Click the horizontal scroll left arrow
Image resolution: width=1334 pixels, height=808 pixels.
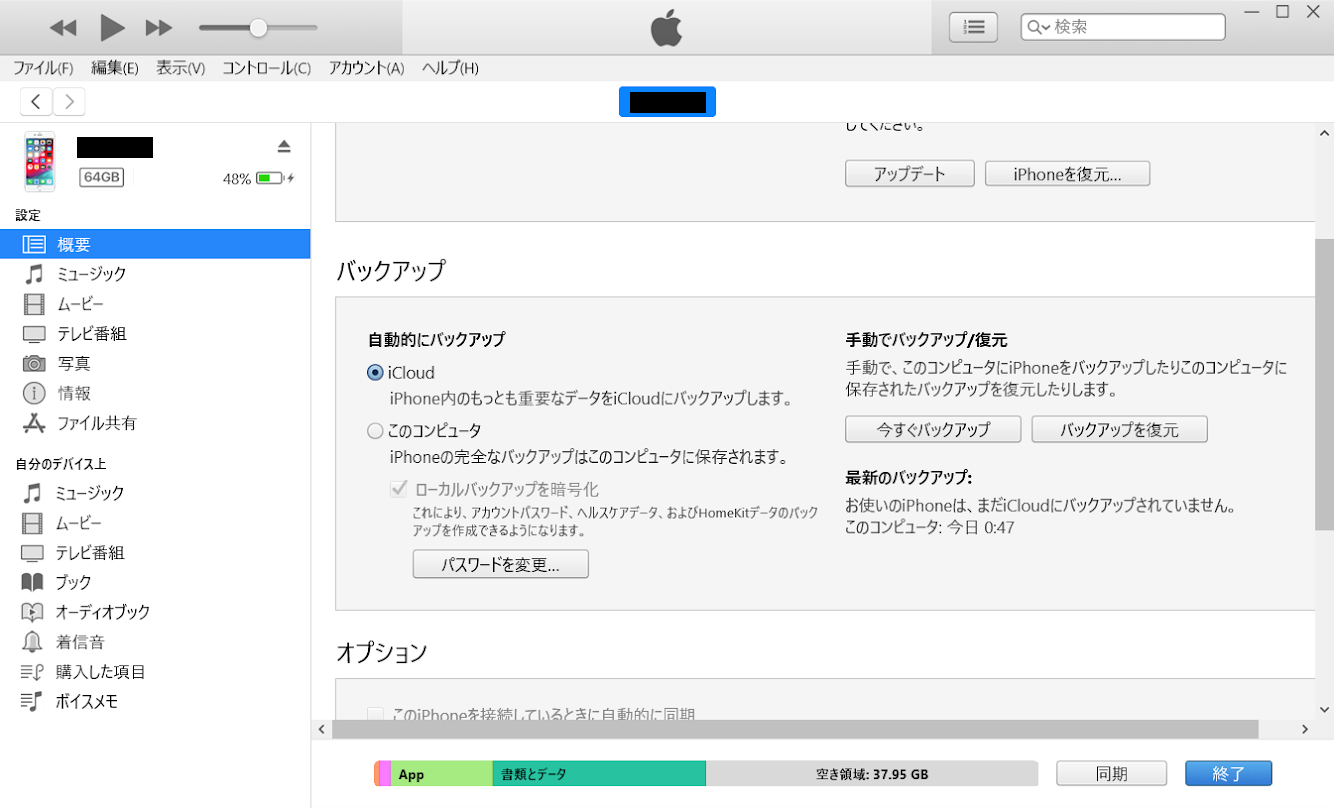tap(323, 730)
